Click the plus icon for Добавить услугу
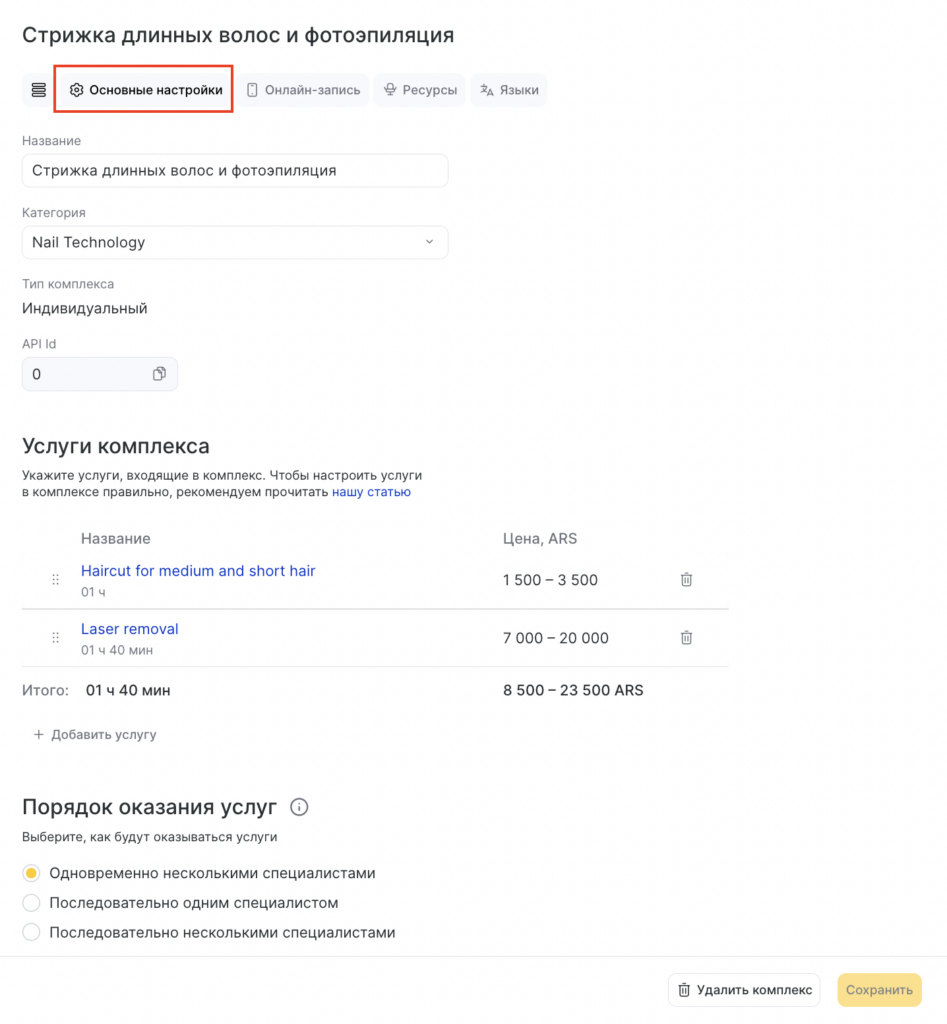 pos(39,734)
